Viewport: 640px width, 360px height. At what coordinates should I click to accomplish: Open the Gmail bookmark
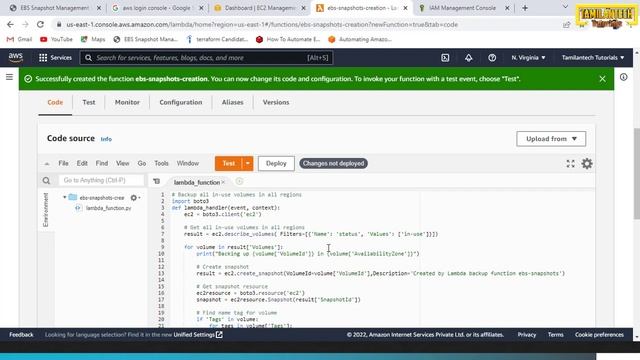19,39
